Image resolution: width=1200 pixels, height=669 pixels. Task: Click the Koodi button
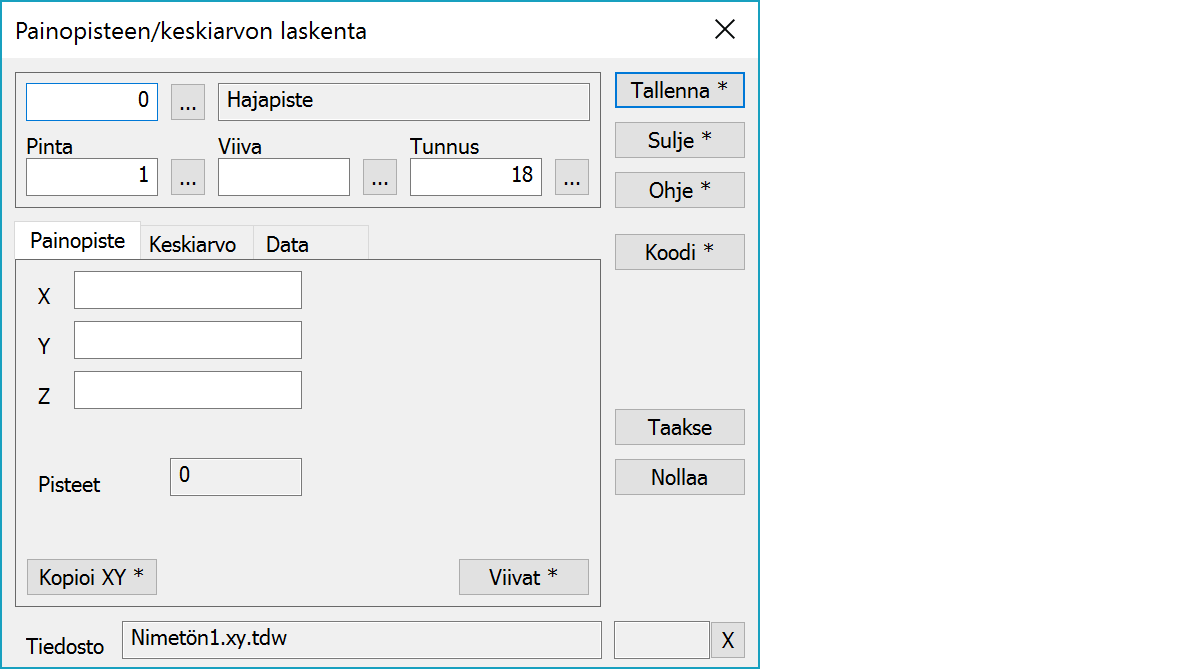[x=679, y=252]
